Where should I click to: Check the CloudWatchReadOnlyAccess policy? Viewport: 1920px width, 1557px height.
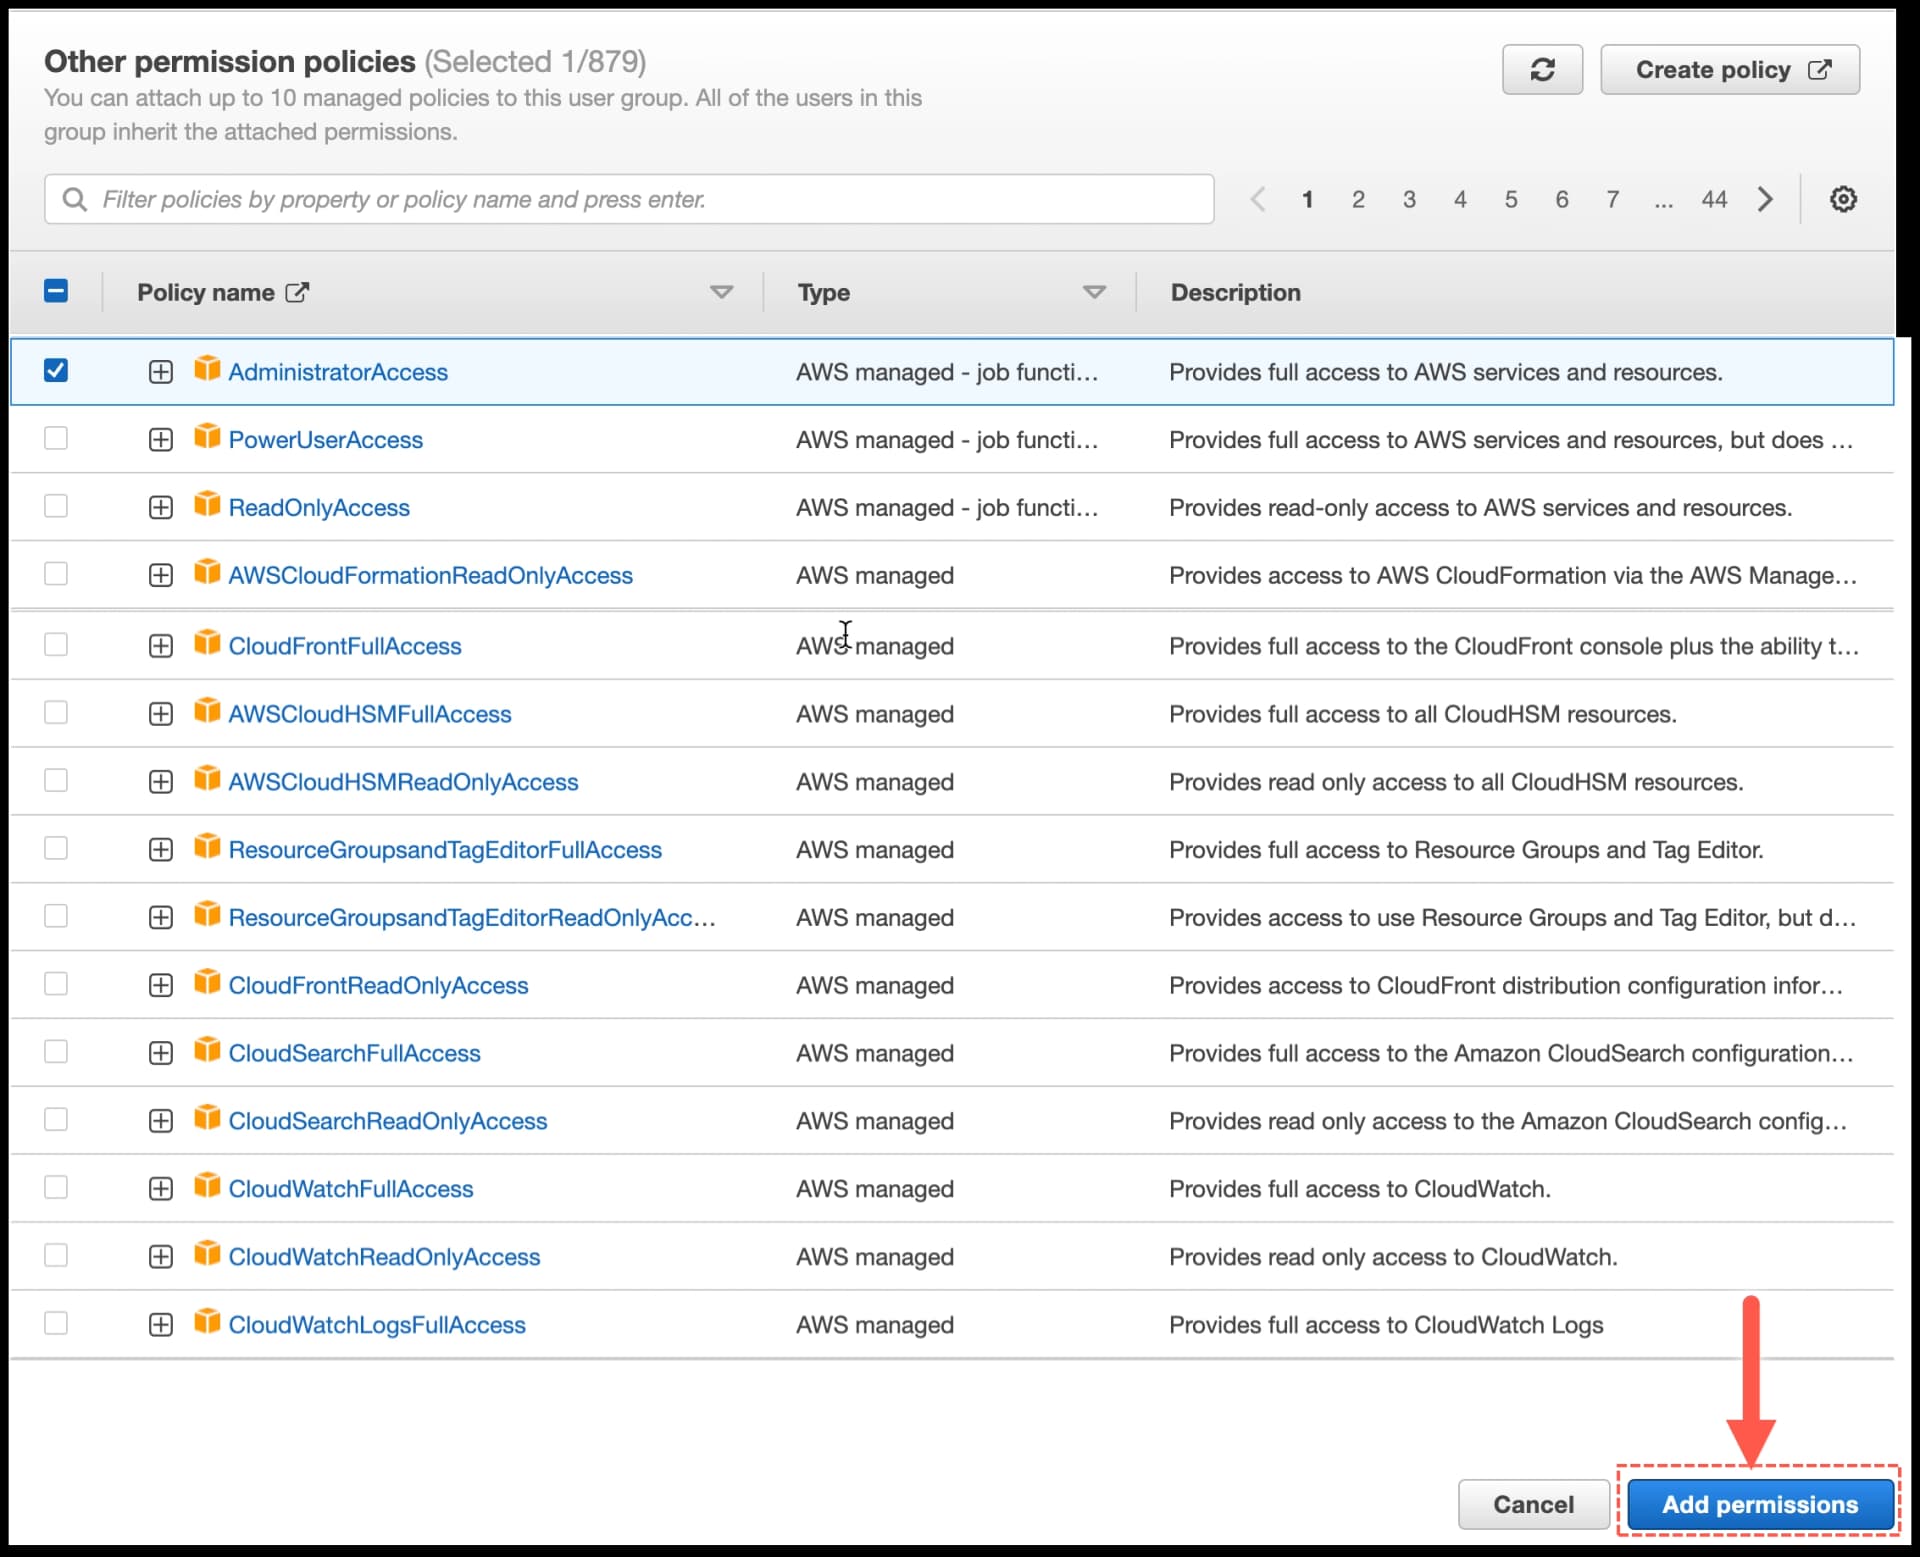pyautogui.click(x=56, y=1256)
